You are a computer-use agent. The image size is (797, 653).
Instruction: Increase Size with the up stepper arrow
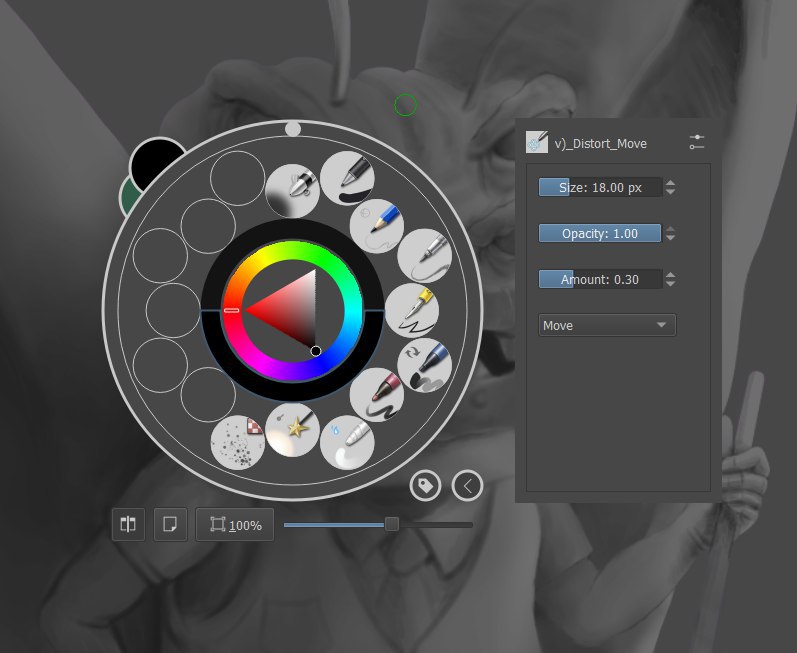[x=670, y=183]
